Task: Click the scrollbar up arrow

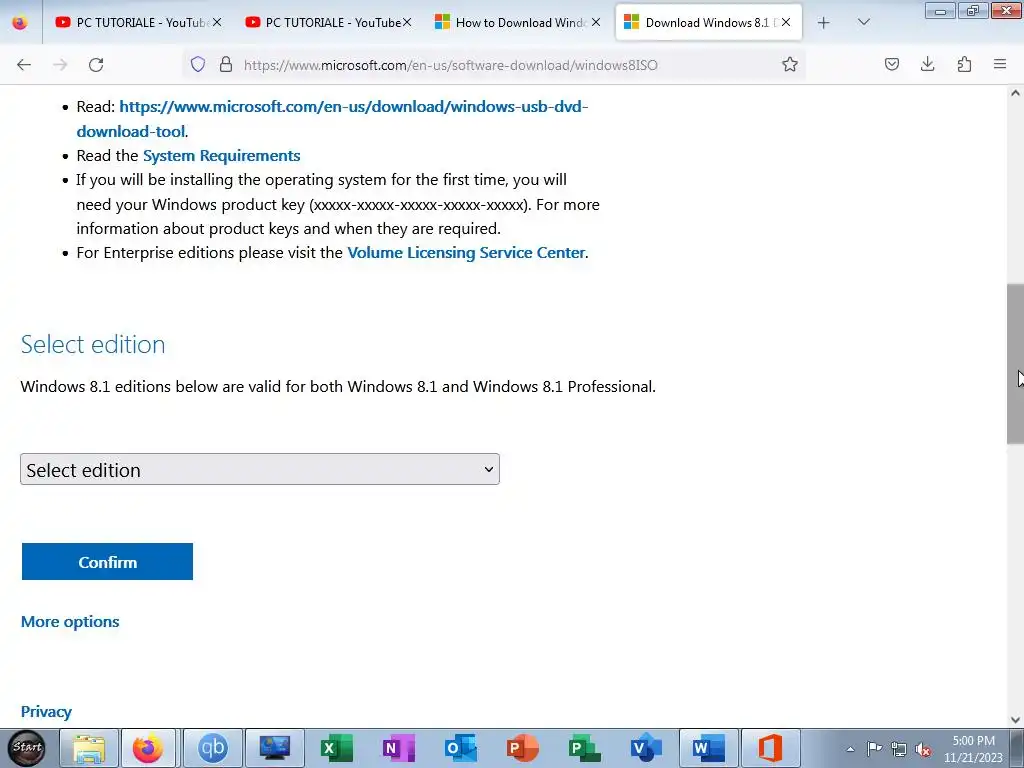Action: [x=1015, y=93]
